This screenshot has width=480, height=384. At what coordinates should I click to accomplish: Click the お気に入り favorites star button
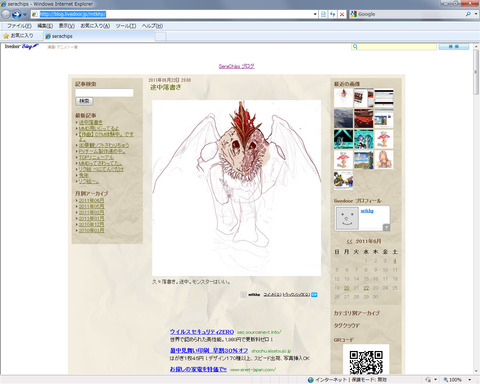click(18, 36)
